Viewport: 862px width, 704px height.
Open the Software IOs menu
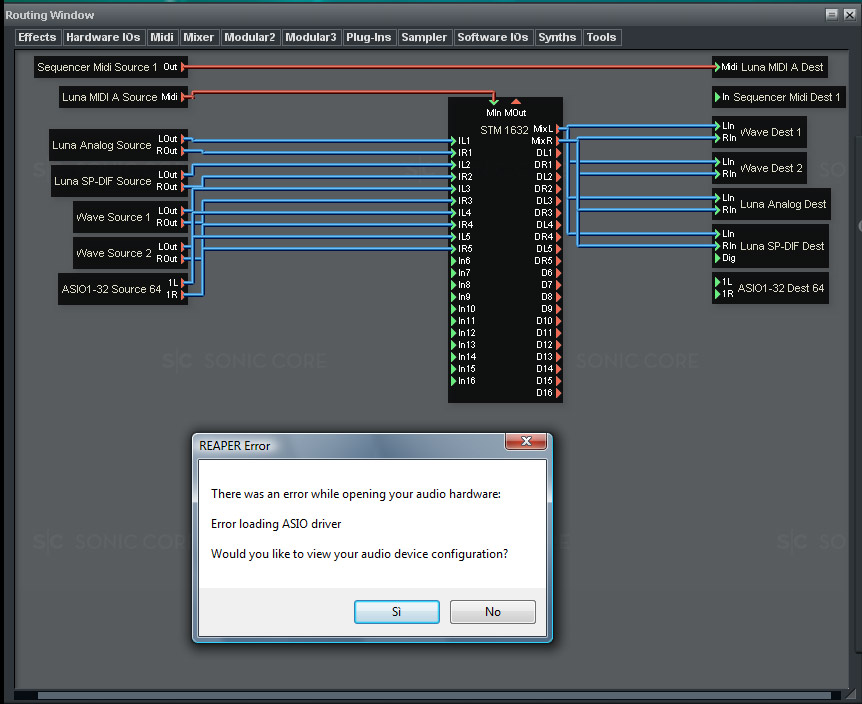coord(492,37)
